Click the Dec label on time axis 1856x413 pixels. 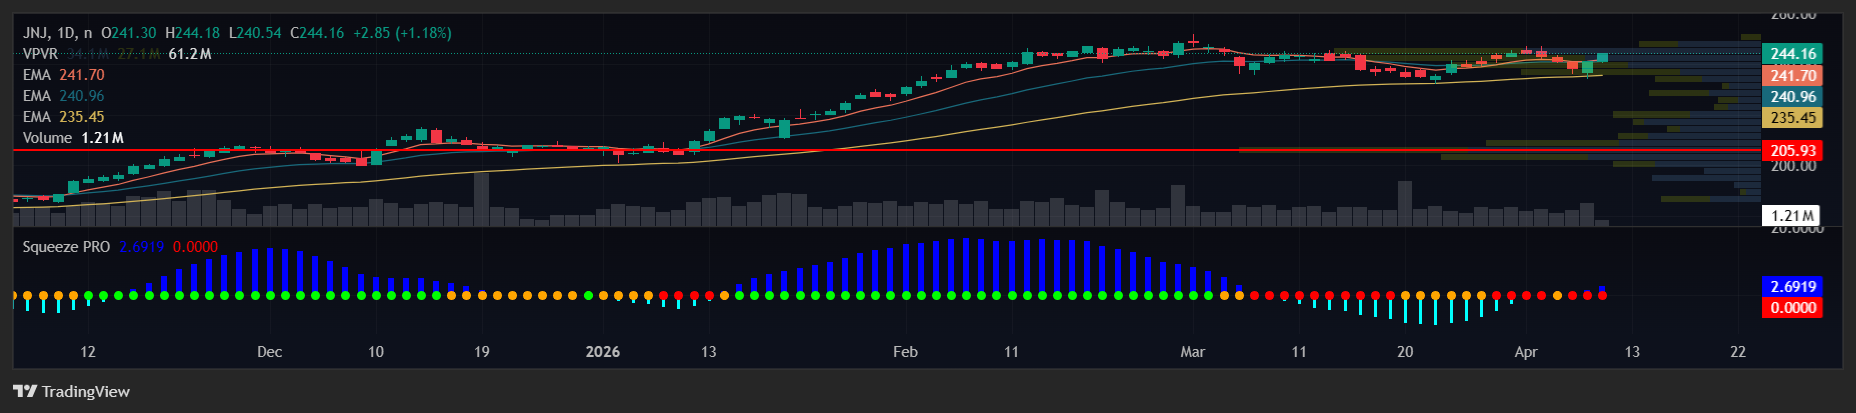coord(269,352)
